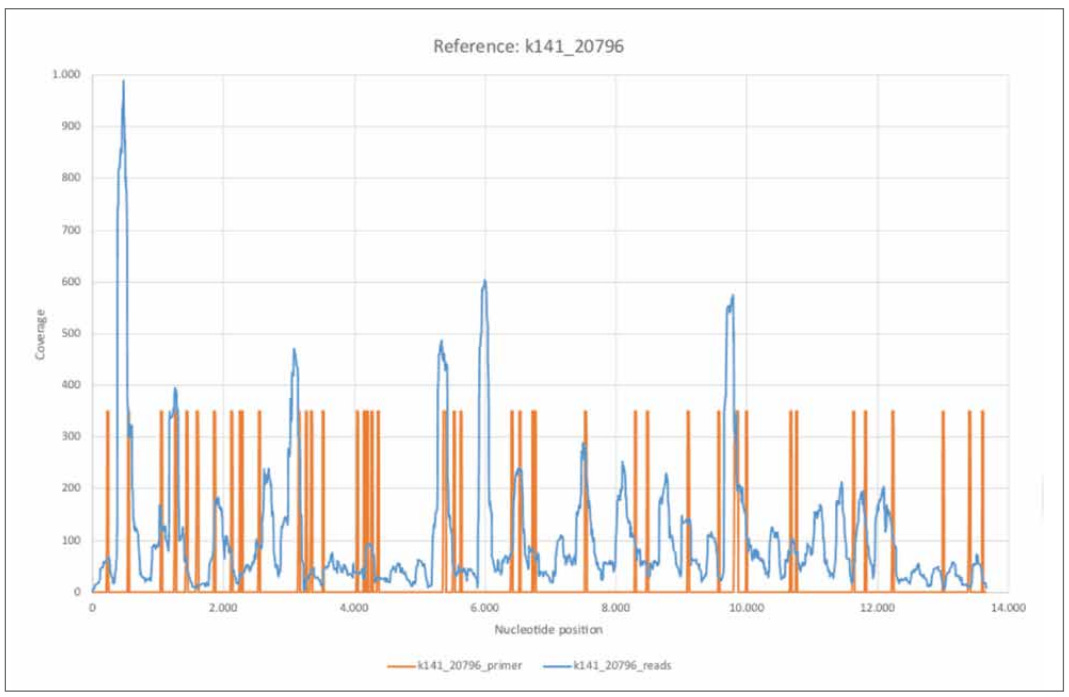Screen dimensions: 1069x697
Task: Click the tallest blue coverage peak near 990
Action: click(x=123, y=82)
